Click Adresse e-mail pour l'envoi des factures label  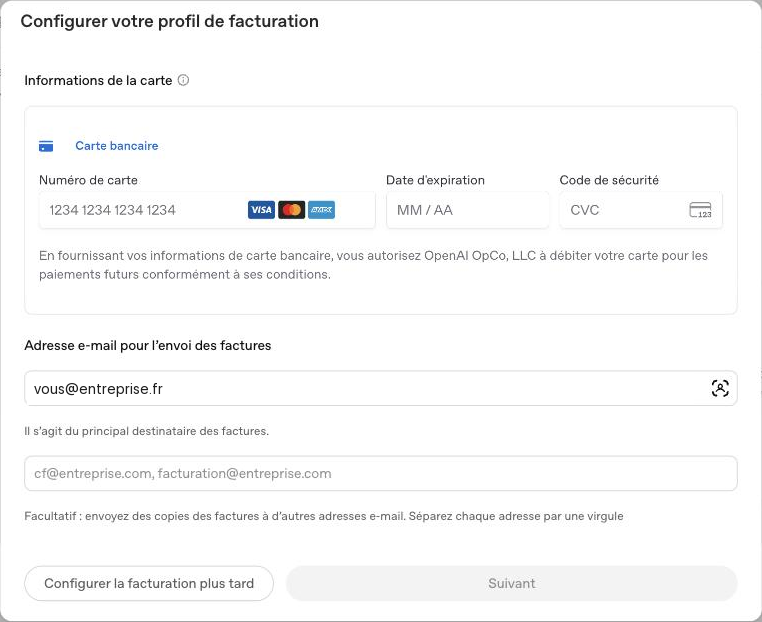pyautogui.click(x=148, y=346)
